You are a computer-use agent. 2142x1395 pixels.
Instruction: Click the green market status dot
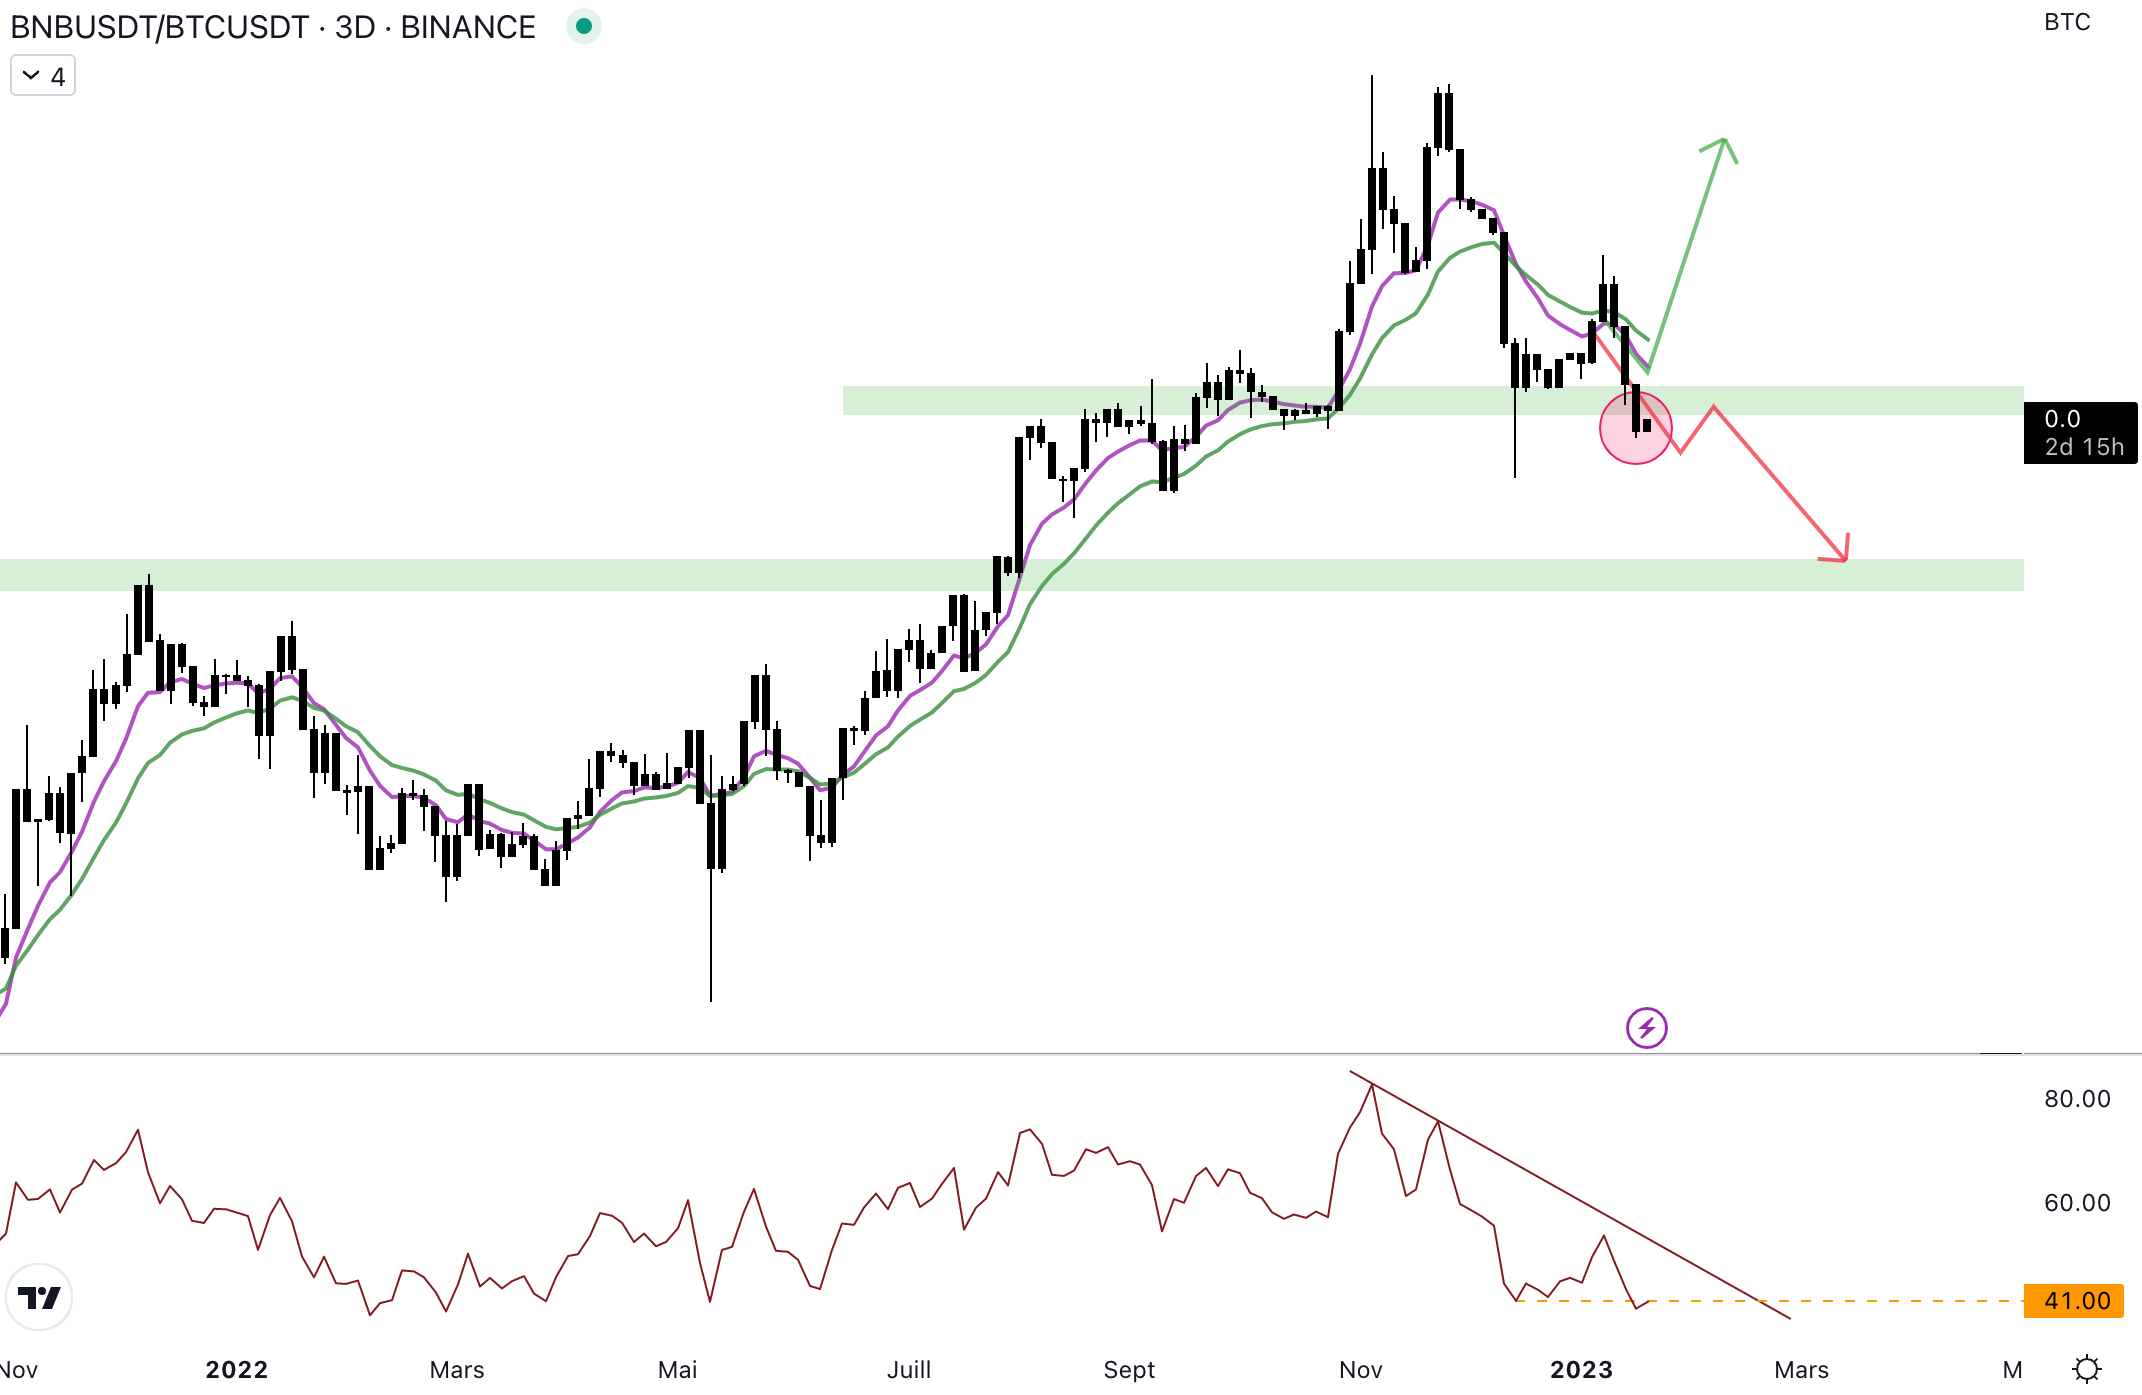click(583, 26)
